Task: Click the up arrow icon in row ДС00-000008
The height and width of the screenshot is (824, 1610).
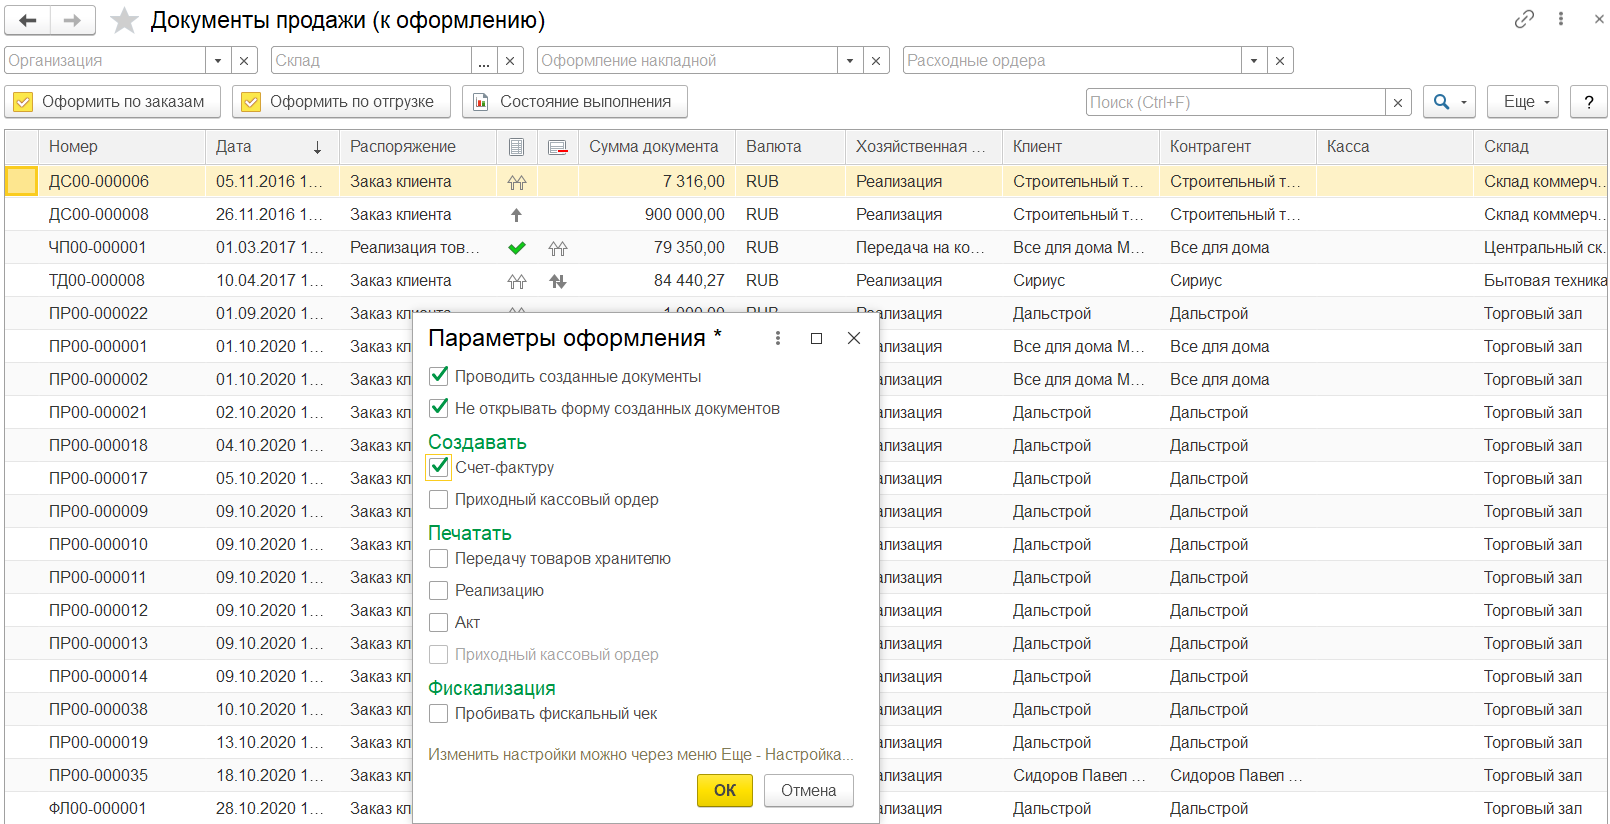Action: click(516, 215)
